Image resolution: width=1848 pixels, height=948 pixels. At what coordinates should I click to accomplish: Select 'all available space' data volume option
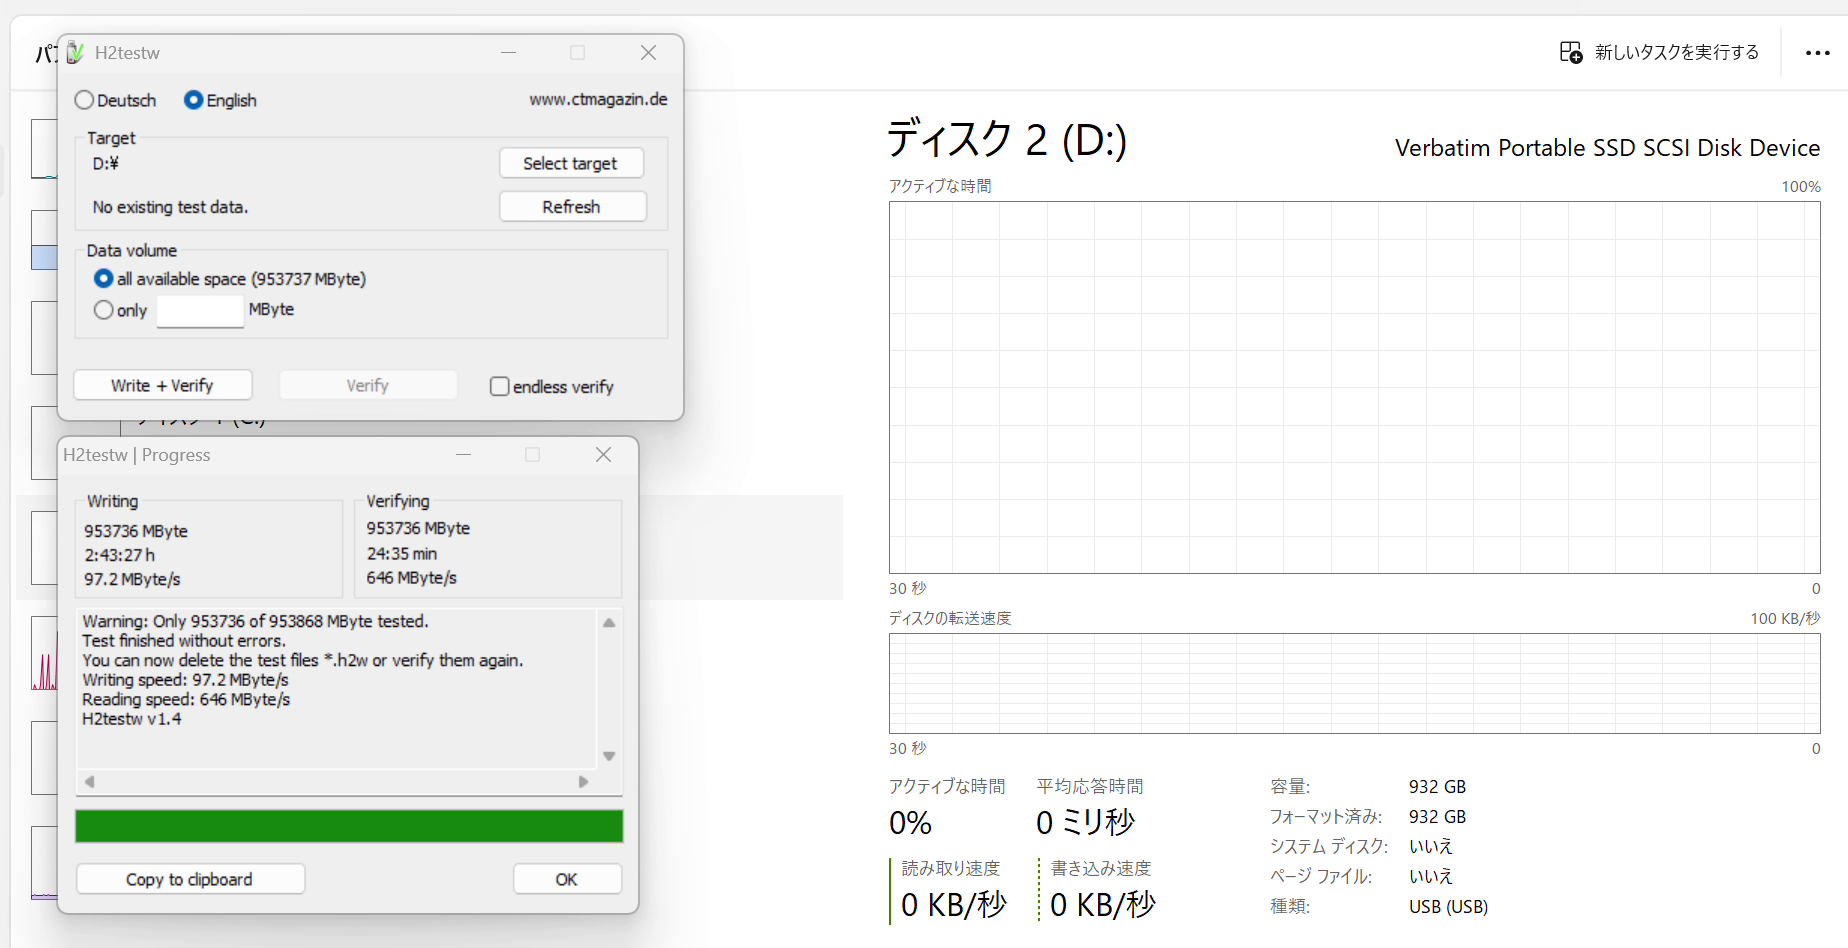(104, 279)
